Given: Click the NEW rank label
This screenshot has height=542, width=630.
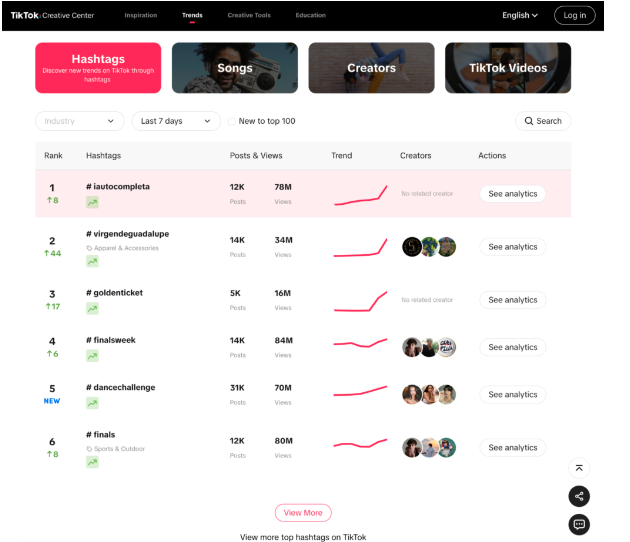Looking at the screenshot, I should click(52, 401).
